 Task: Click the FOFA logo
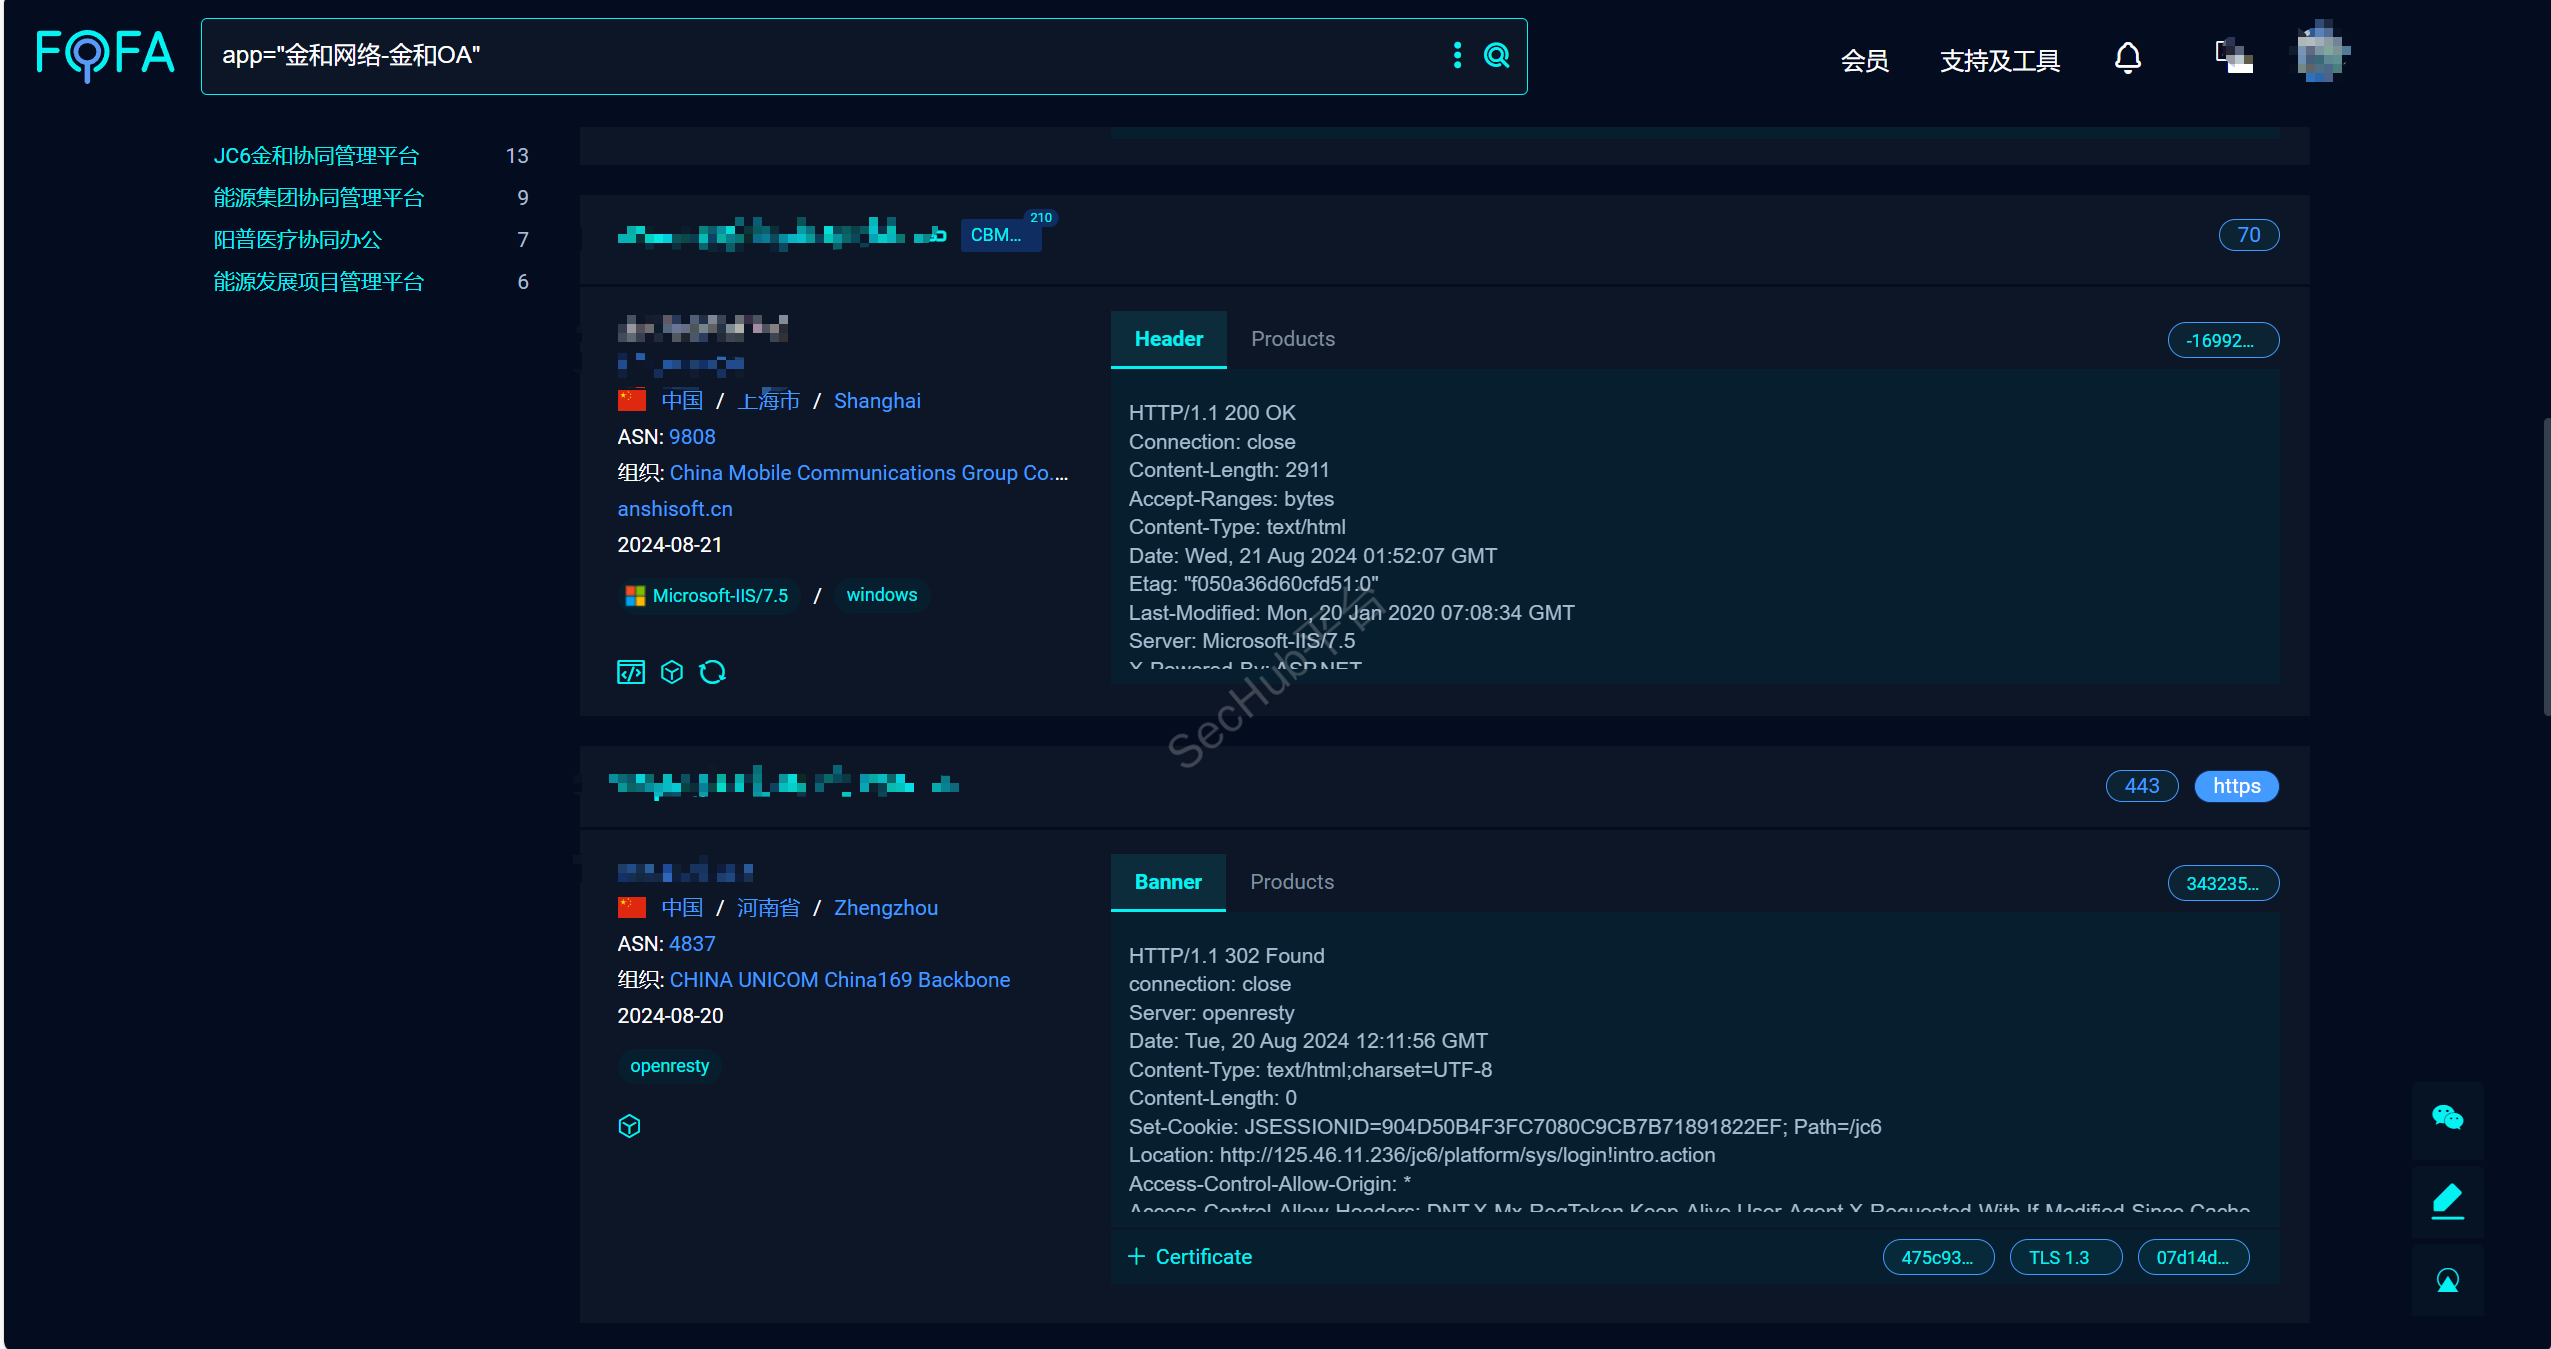[x=105, y=55]
